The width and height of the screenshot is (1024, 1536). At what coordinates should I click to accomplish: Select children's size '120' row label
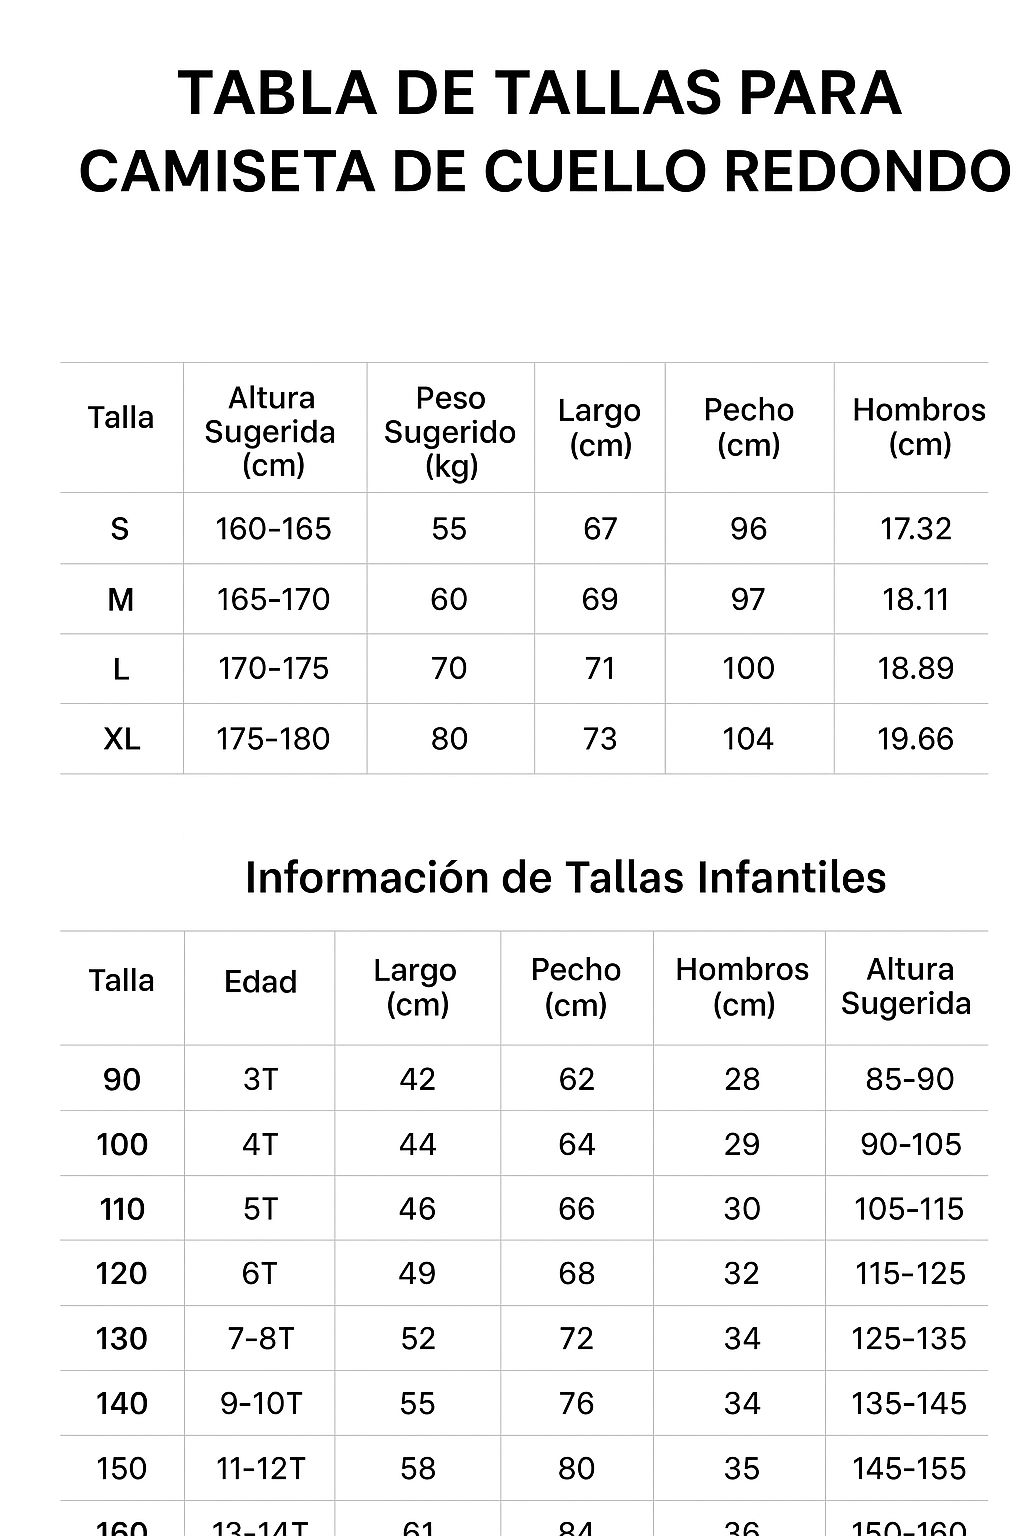click(122, 1273)
